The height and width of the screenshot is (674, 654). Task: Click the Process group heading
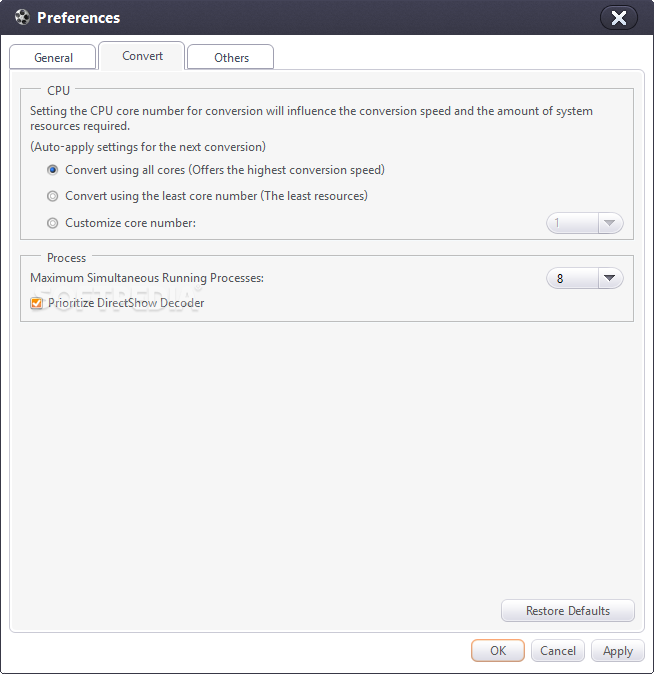point(66,258)
